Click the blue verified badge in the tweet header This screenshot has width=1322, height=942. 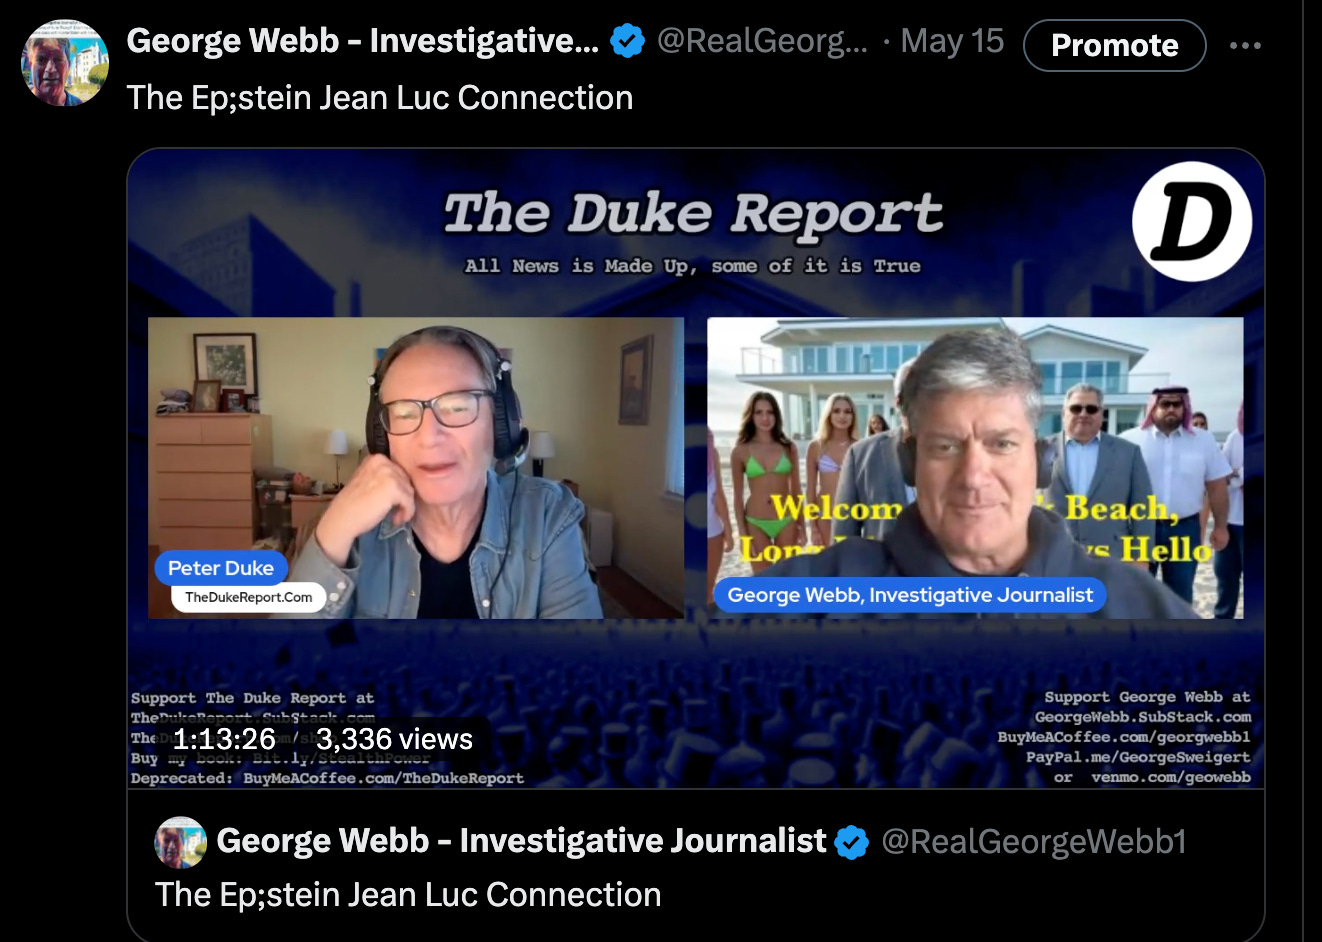pos(627,41)
